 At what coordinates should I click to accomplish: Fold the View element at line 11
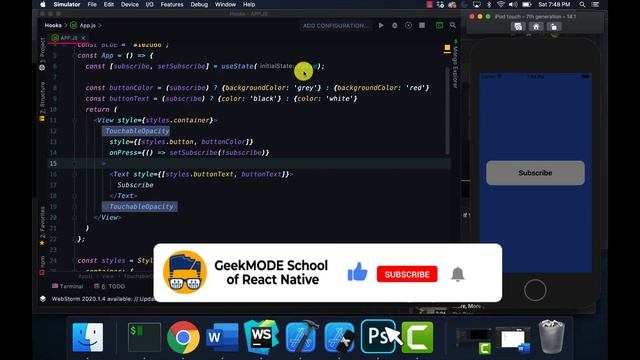pos(74,120)
